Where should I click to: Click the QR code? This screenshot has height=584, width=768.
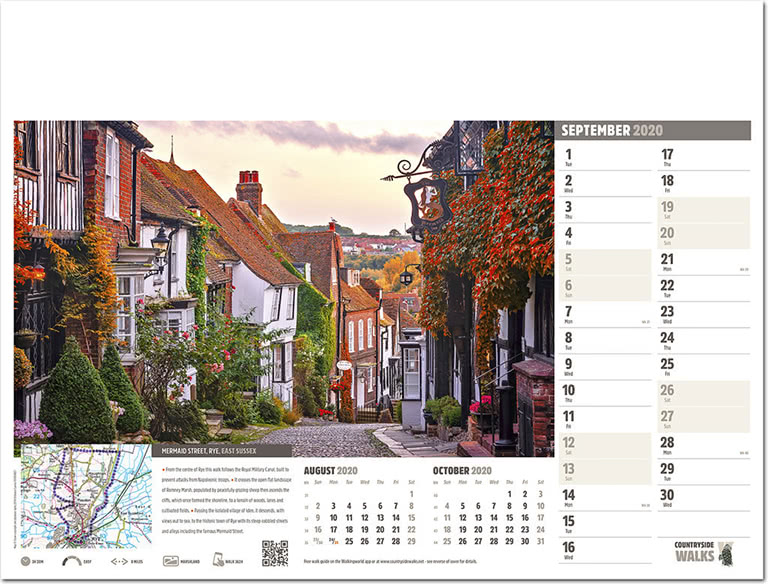[x=275, y=553]
